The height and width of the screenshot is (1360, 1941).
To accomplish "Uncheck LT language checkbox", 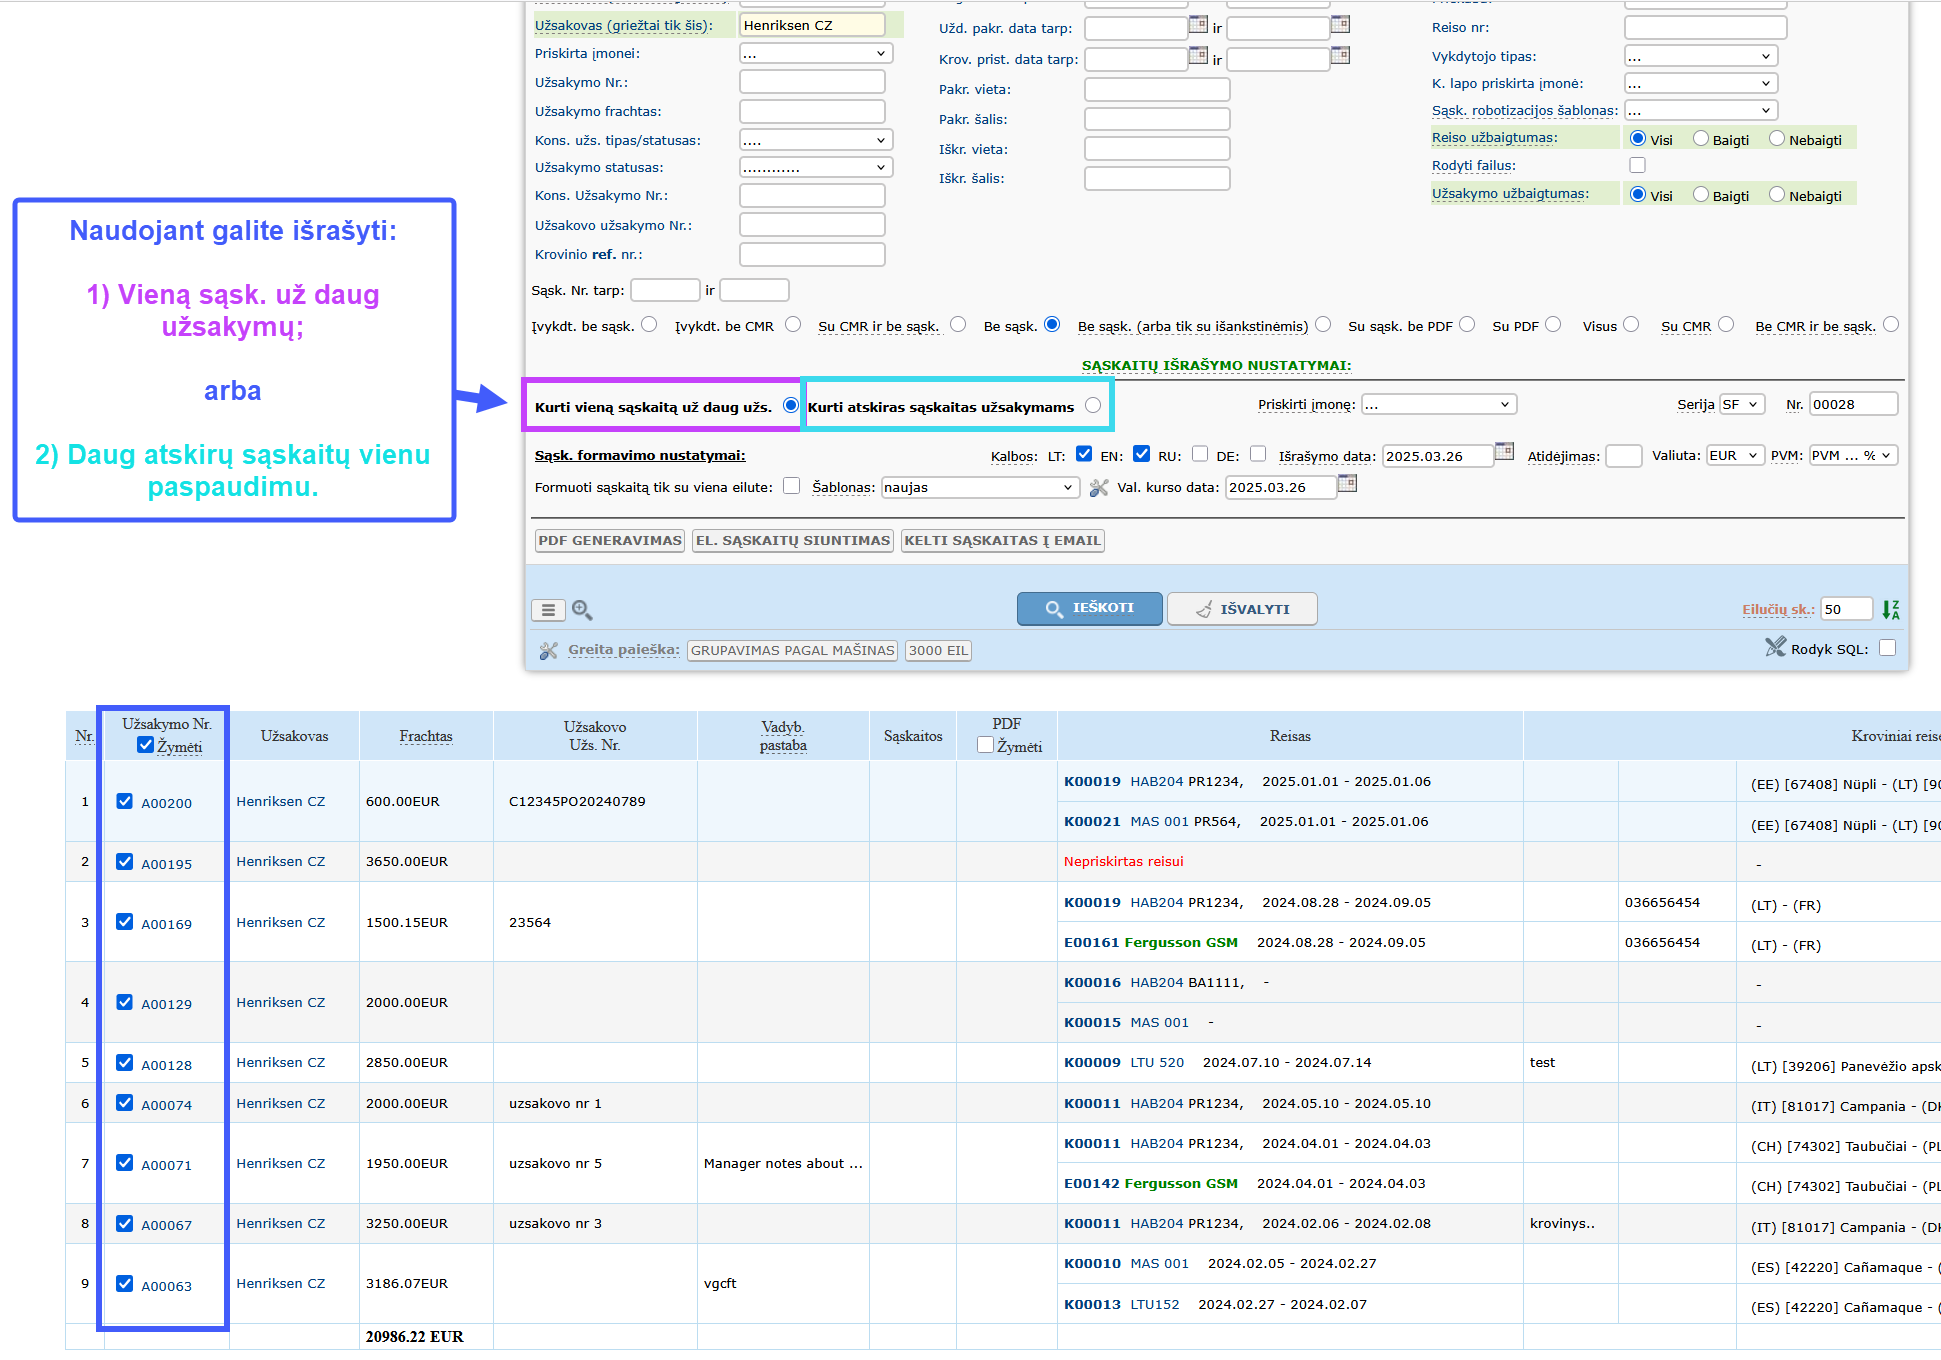I will pyautogui.click(x=1084, y=454).
